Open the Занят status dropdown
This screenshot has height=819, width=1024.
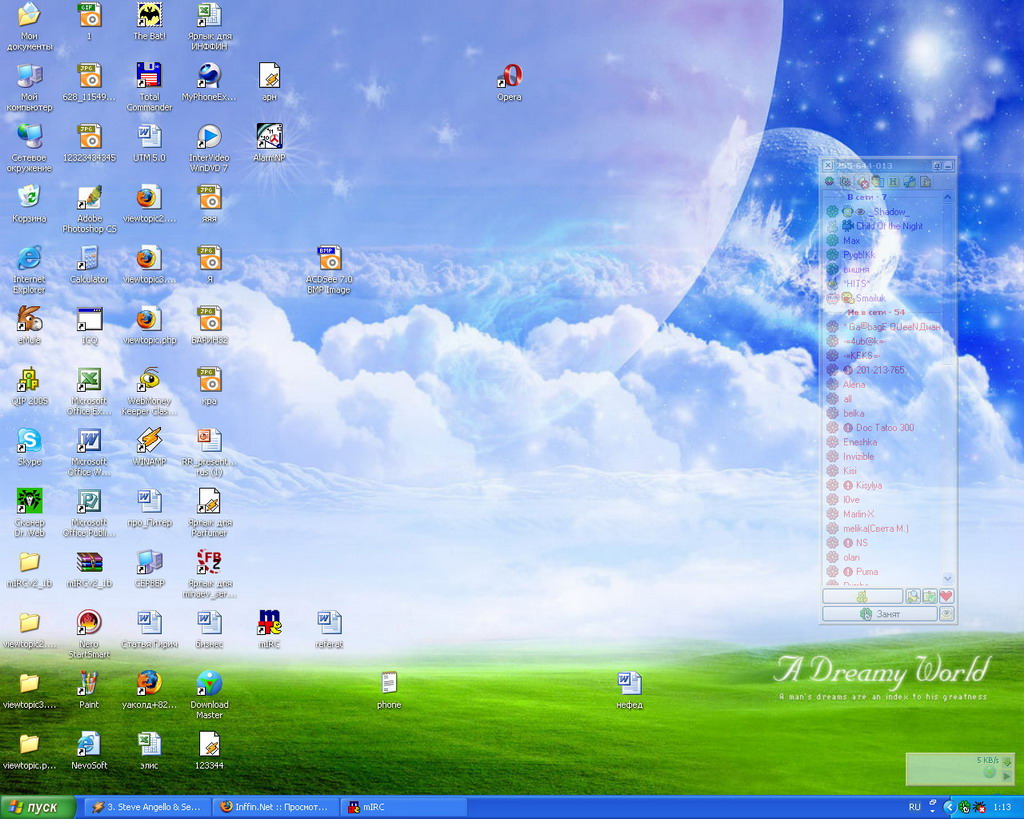pyautogui.click(x=880, y=614)
